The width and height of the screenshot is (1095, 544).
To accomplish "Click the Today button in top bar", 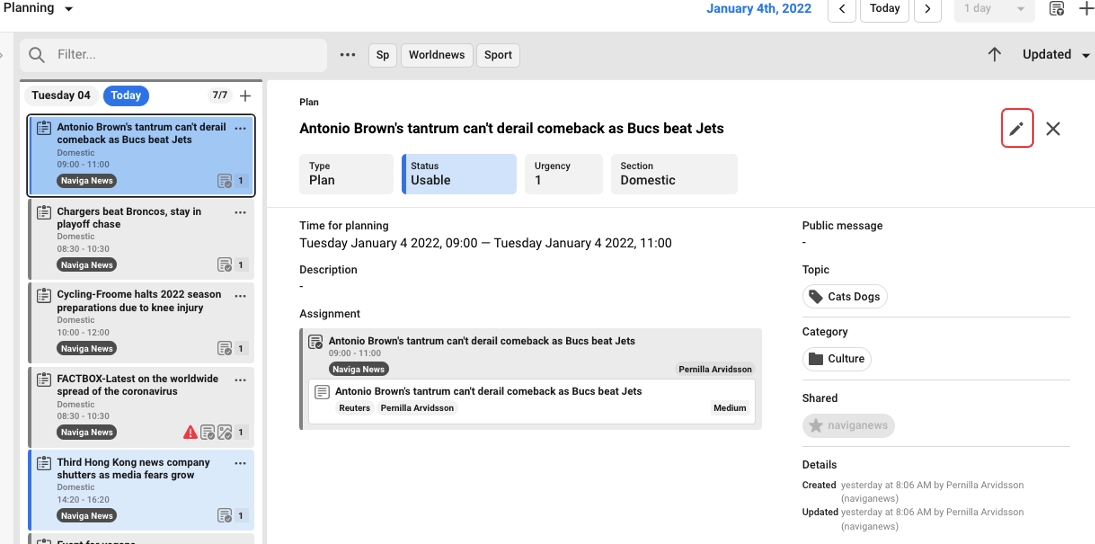I will click(884, 9).
